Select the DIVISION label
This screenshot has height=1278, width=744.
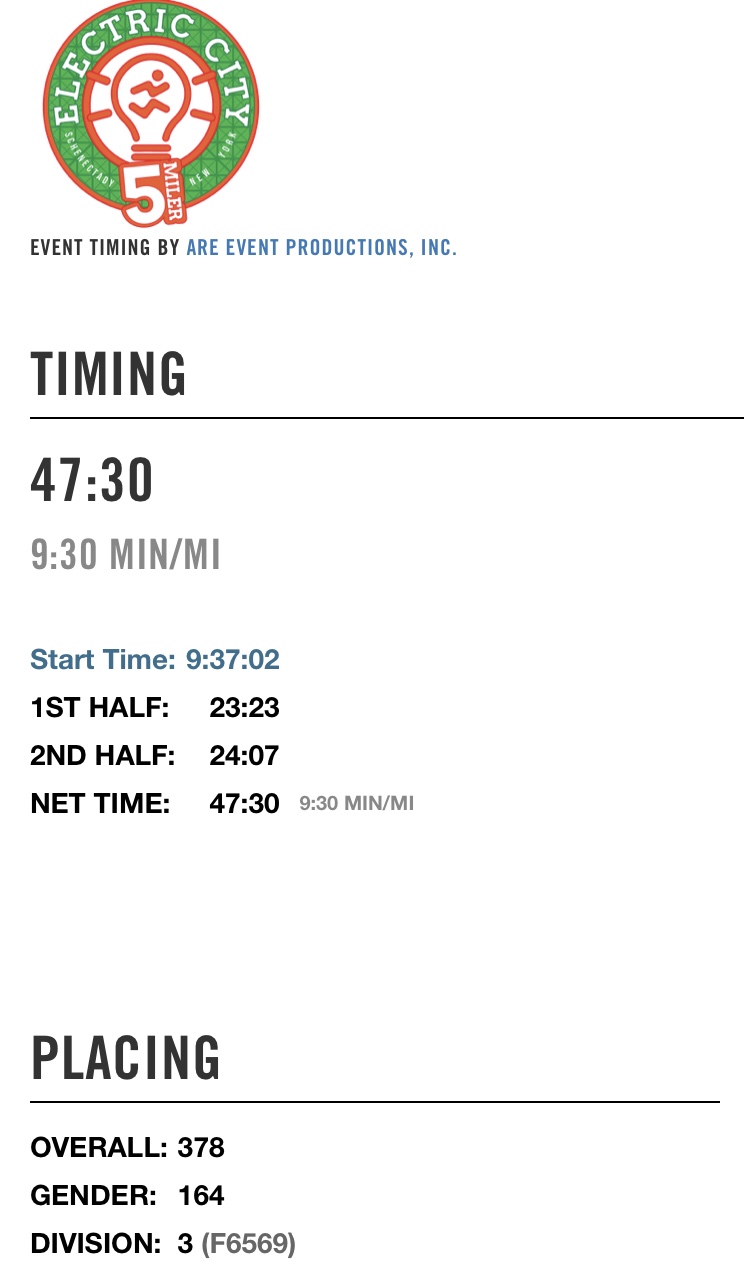coord(96,1243)
